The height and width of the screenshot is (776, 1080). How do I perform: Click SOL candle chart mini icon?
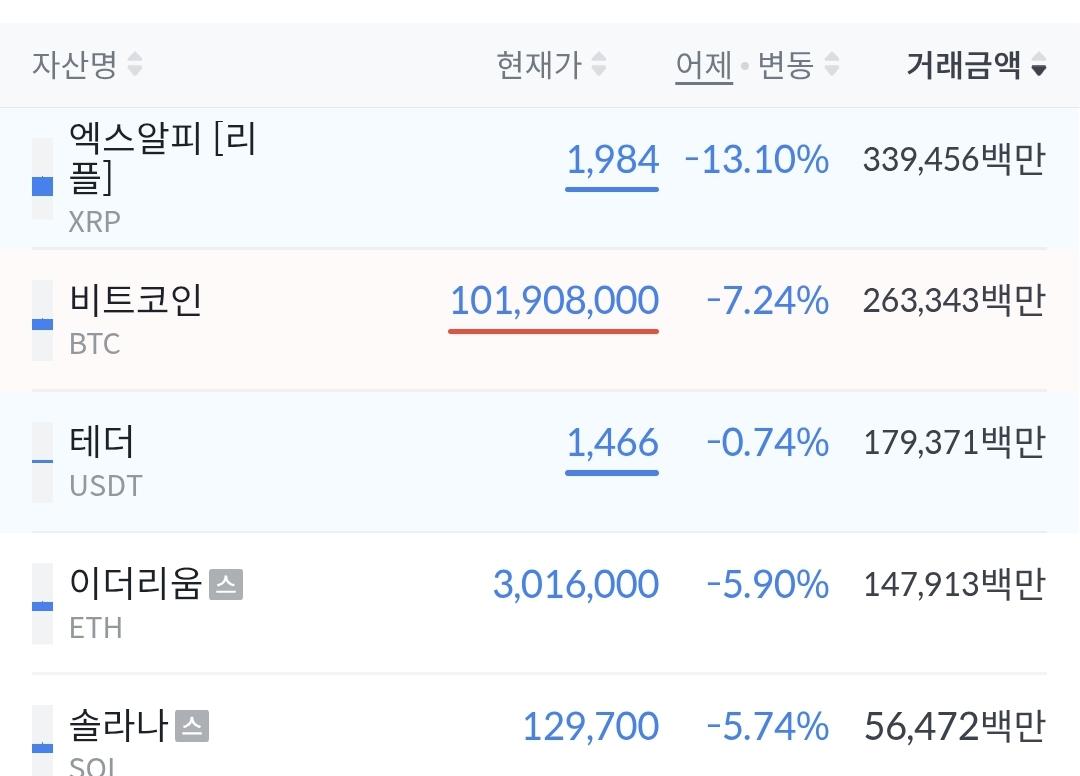click(x=43, y=740)
